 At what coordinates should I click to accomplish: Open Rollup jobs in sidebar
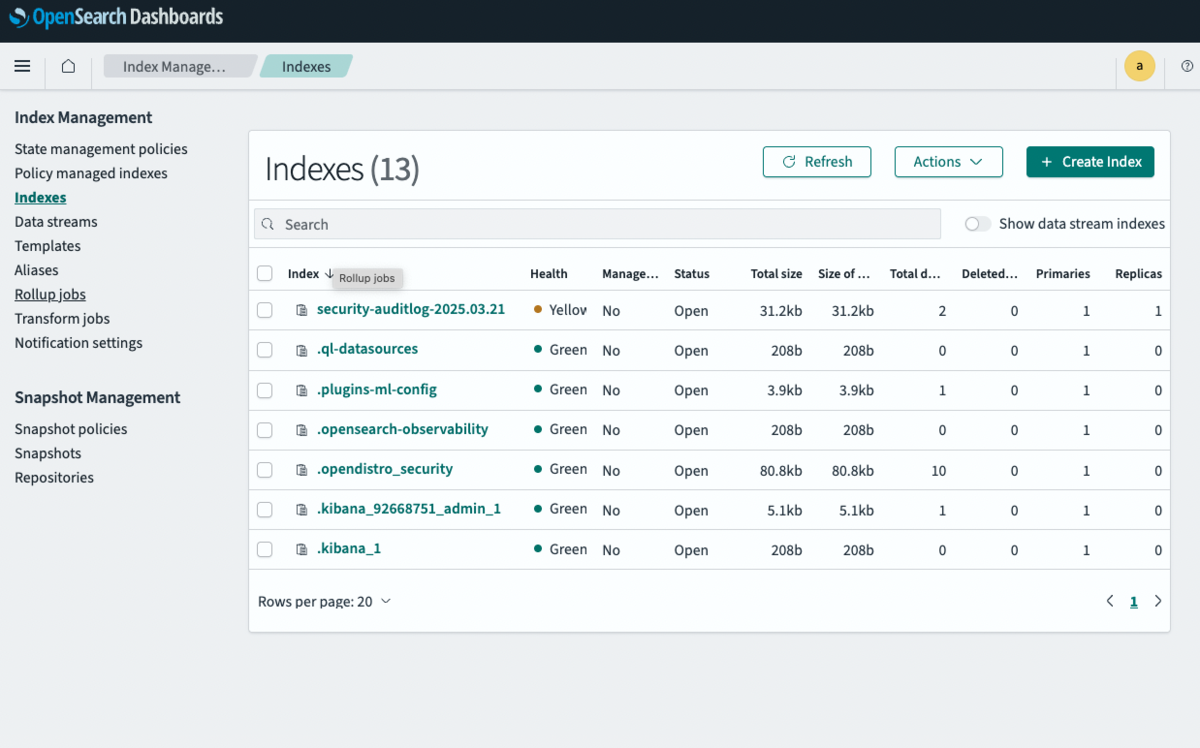click(50, 295)
